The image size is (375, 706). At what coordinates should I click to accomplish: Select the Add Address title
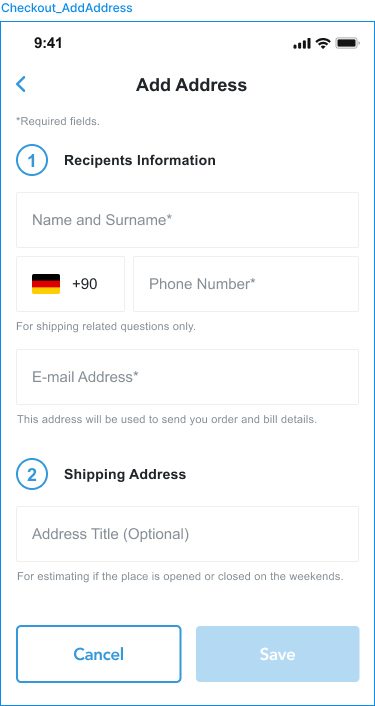coord(192,85)
